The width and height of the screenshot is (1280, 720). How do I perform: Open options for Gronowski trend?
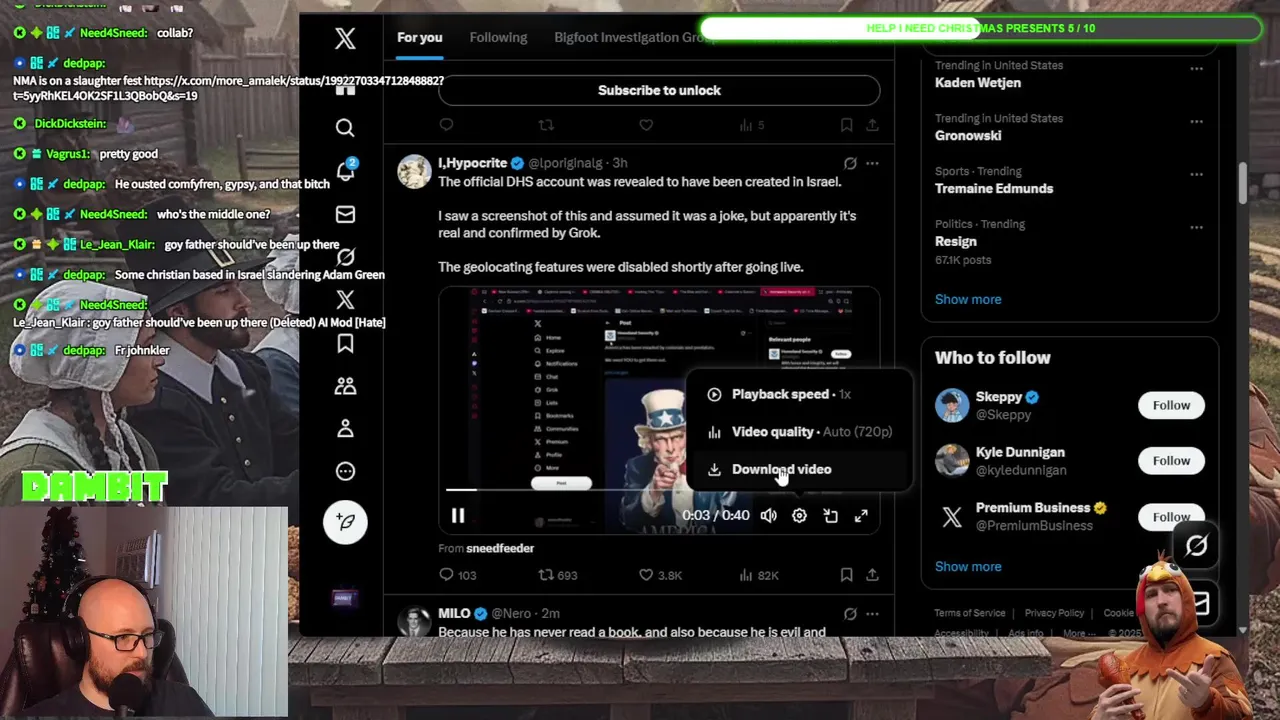click(1196, 122)
